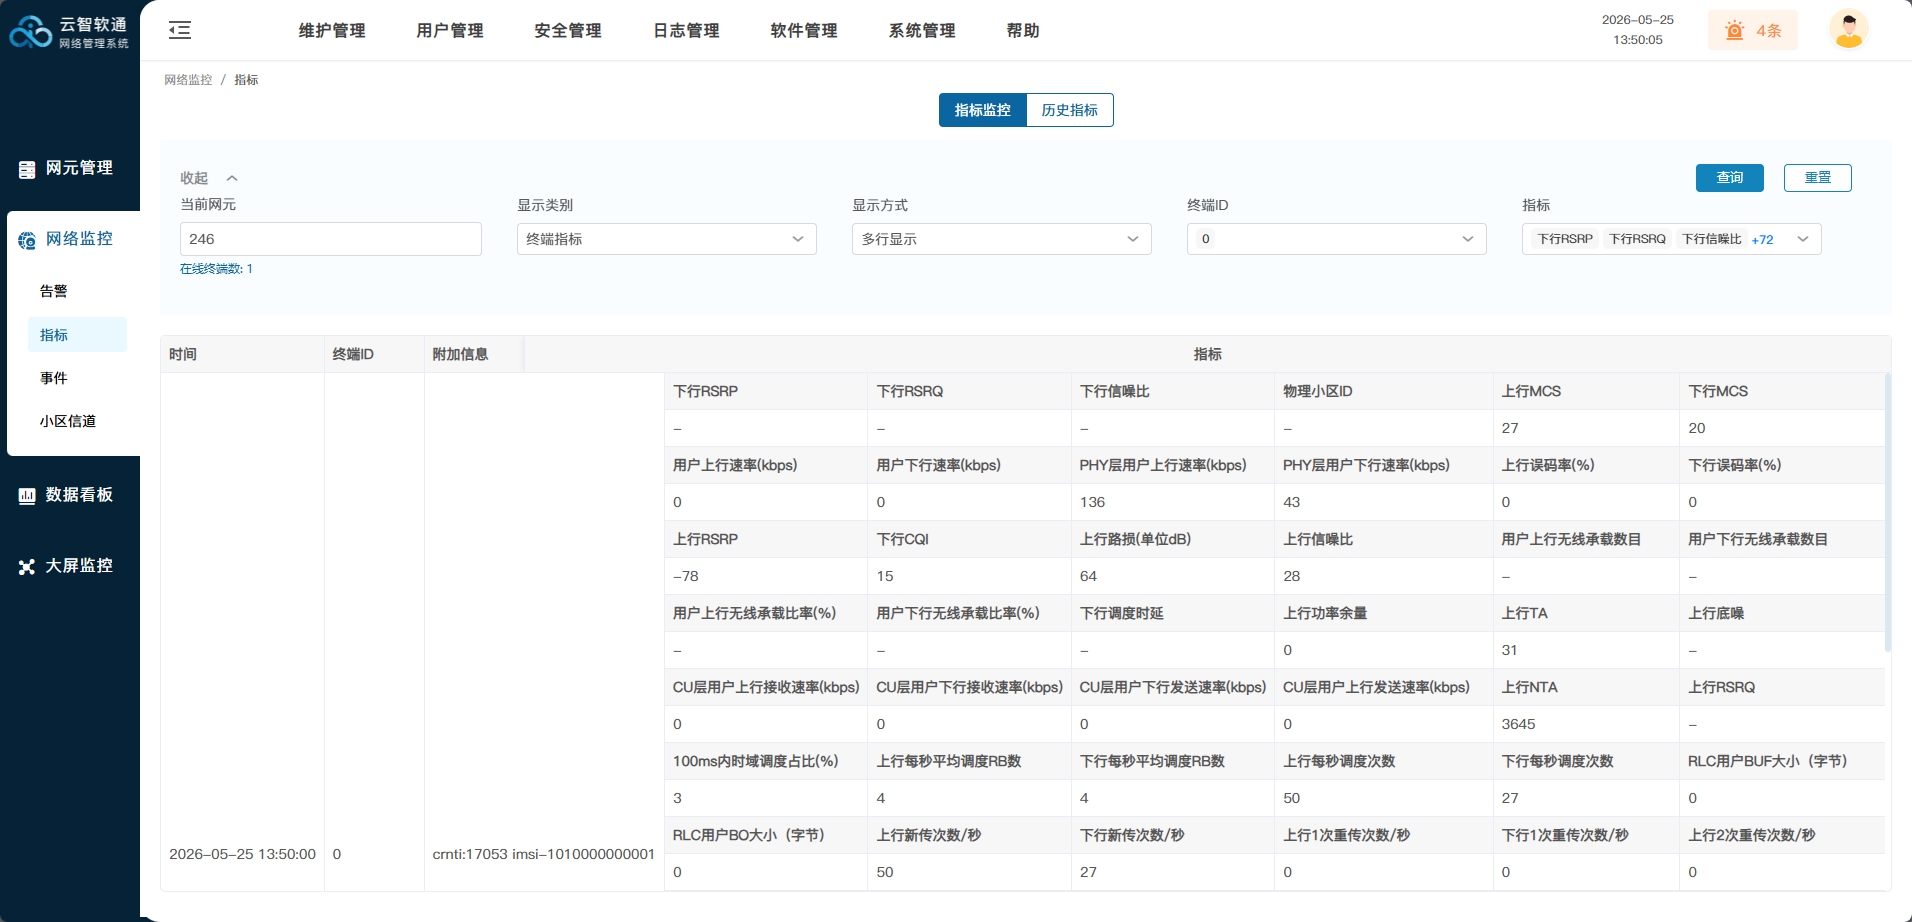Open the 日志管理 top menu

[686, 31]
